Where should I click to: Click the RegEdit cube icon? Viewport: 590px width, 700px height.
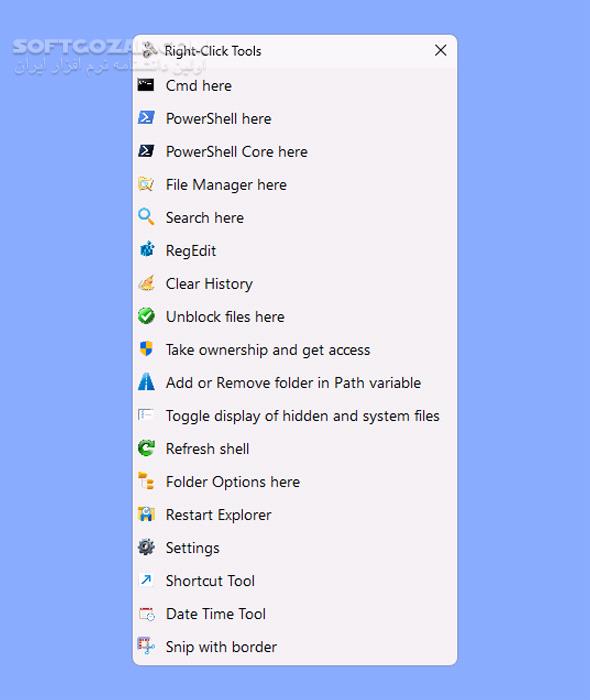(x=146, y=250)
